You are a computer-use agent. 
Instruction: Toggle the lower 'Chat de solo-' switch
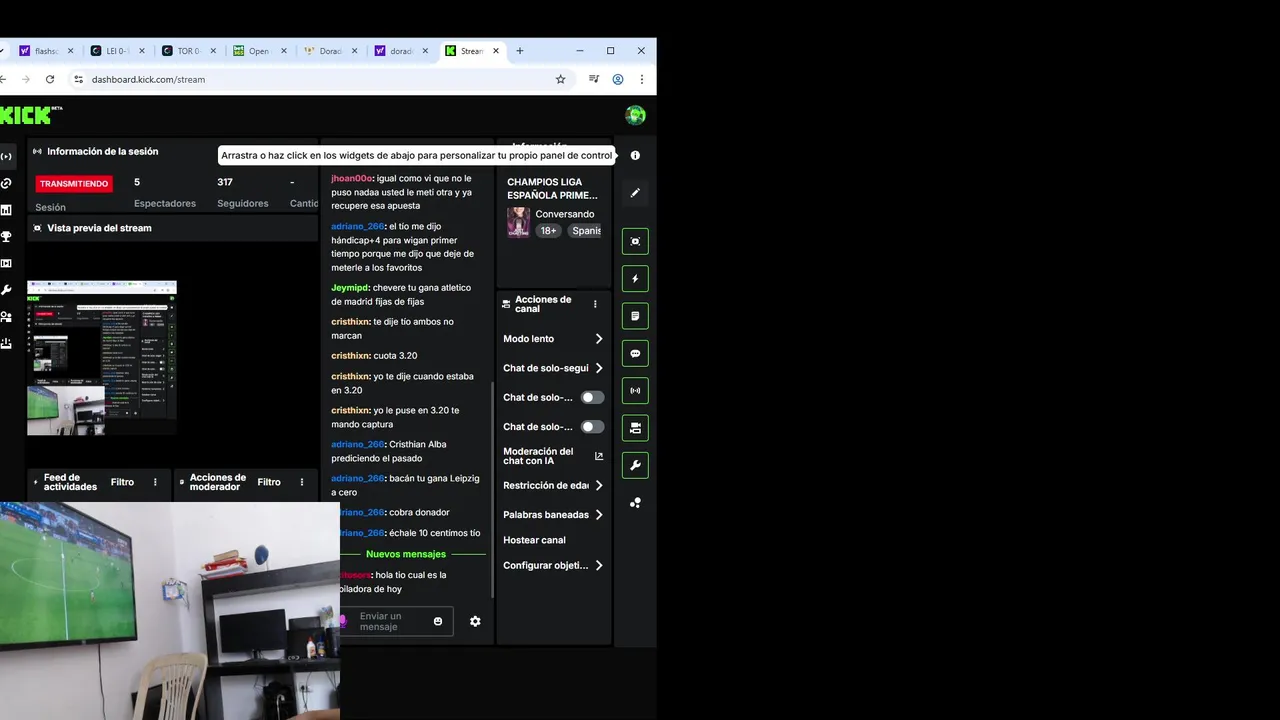593,427
